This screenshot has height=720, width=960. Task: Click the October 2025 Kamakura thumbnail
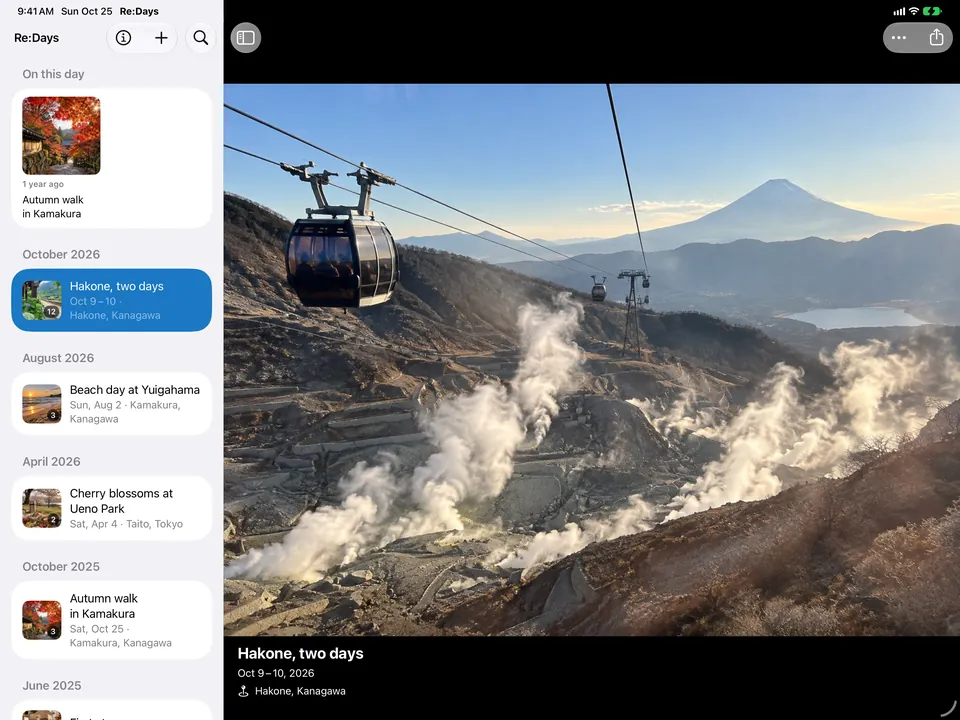[x=42, y=620]
